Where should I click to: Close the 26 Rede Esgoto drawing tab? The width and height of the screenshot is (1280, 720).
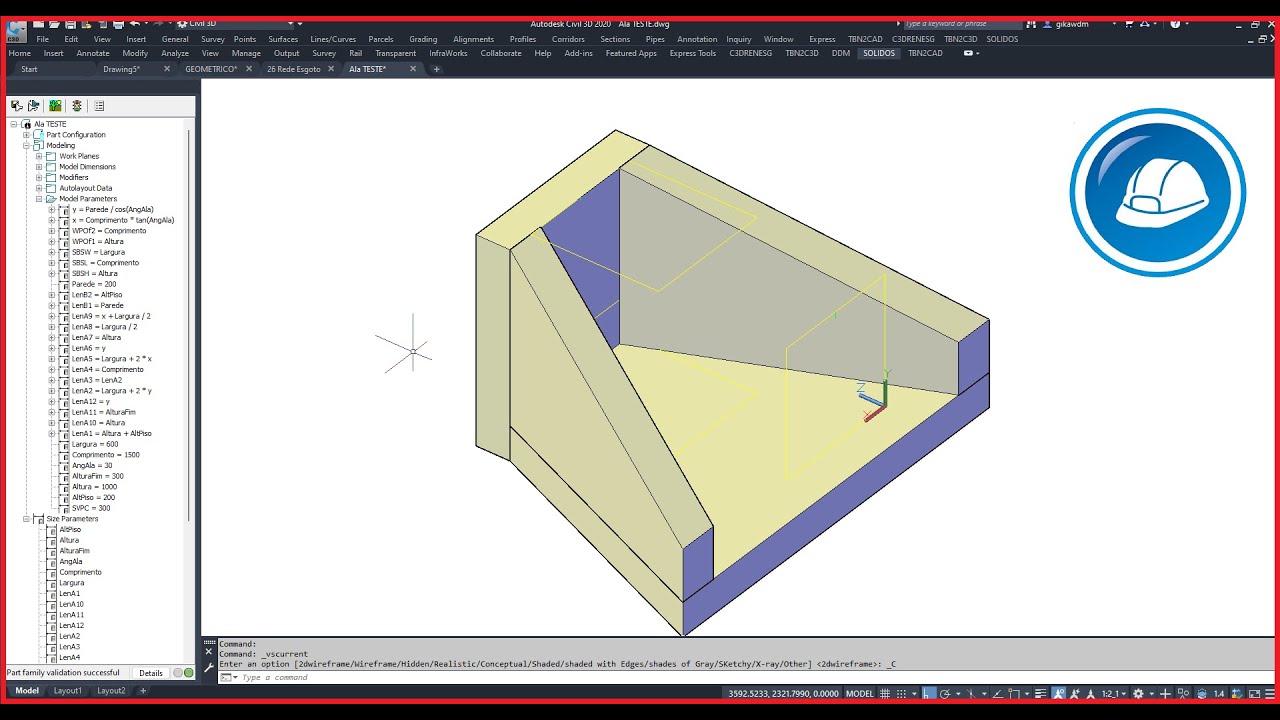click(331, 69)
